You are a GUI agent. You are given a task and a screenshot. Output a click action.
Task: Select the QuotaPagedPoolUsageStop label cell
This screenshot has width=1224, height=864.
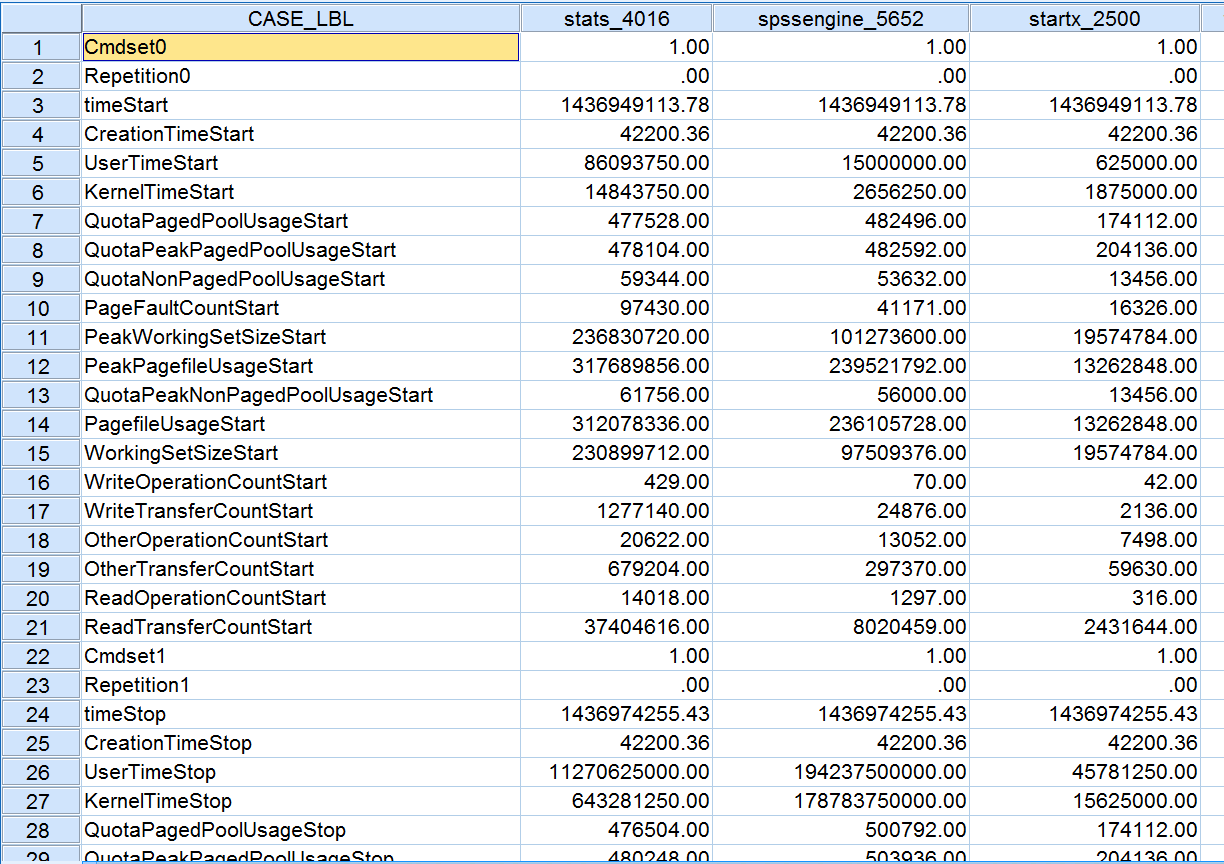point(300,830)
